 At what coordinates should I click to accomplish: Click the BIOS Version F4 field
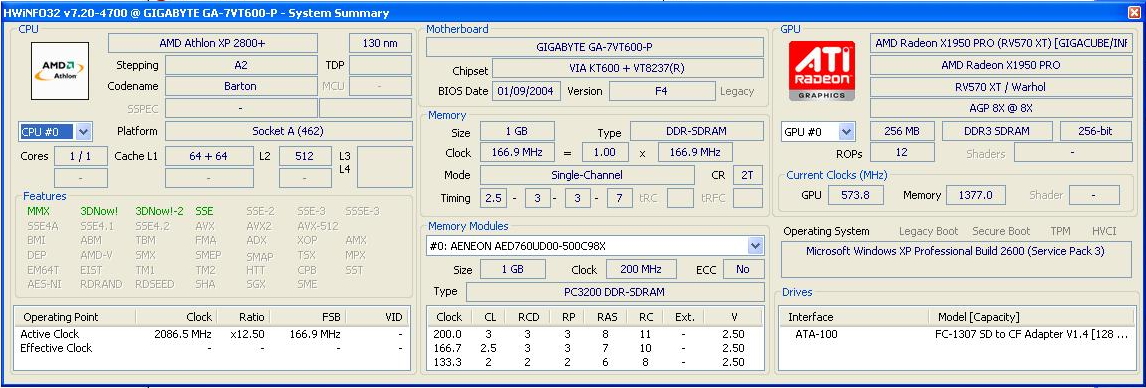coord(661,91)
